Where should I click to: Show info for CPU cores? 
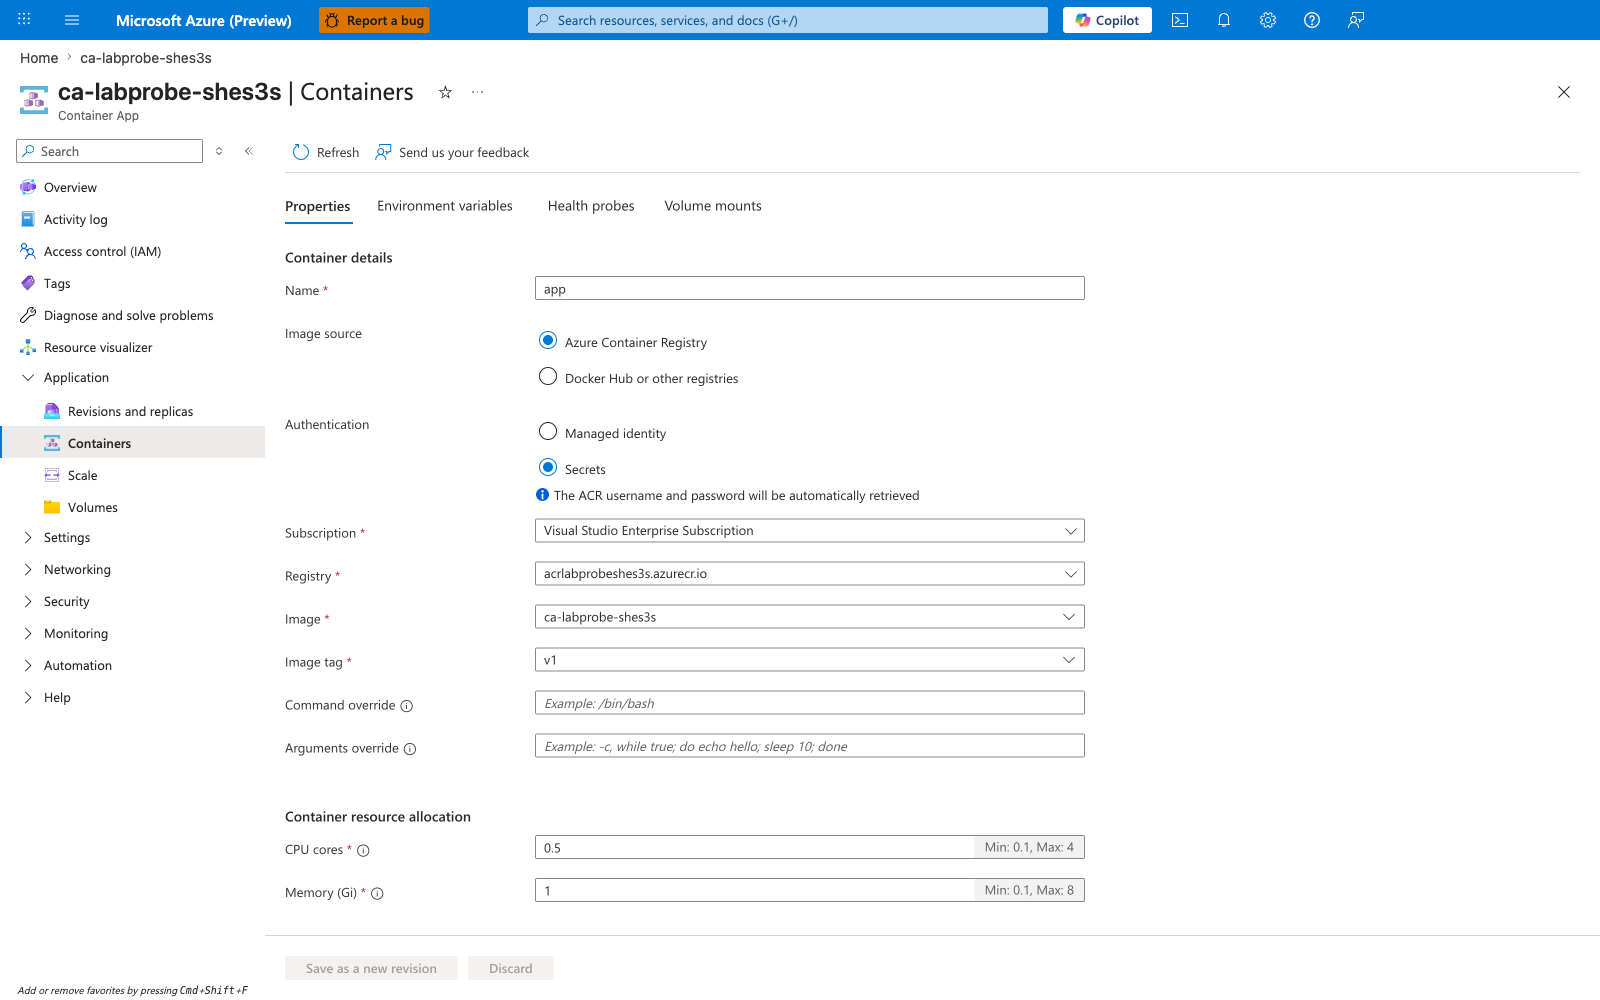(x=364, y=851)
